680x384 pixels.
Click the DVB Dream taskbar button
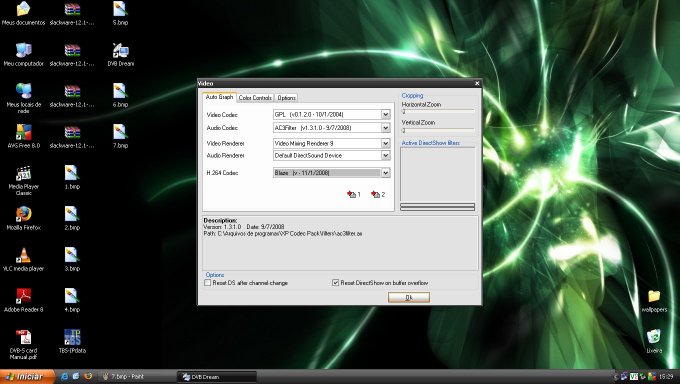pyautogui.click(x=216, y=377)
